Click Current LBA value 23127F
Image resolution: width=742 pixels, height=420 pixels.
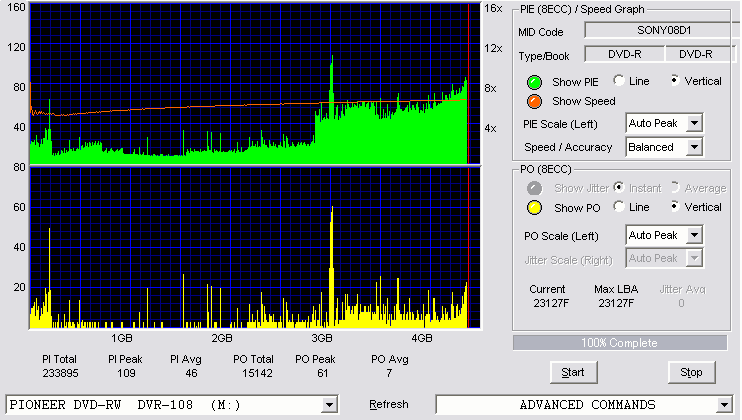551,303
